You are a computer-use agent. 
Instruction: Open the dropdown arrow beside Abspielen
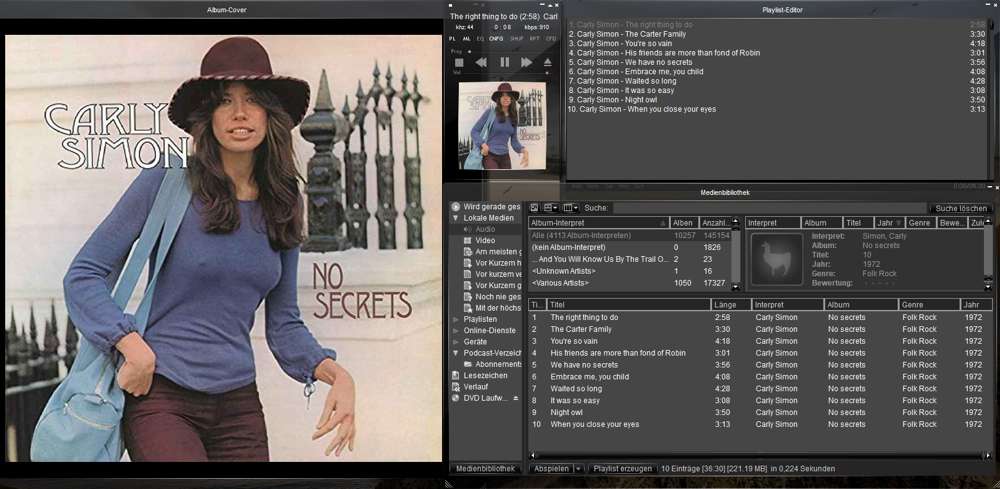pos(578,468)
